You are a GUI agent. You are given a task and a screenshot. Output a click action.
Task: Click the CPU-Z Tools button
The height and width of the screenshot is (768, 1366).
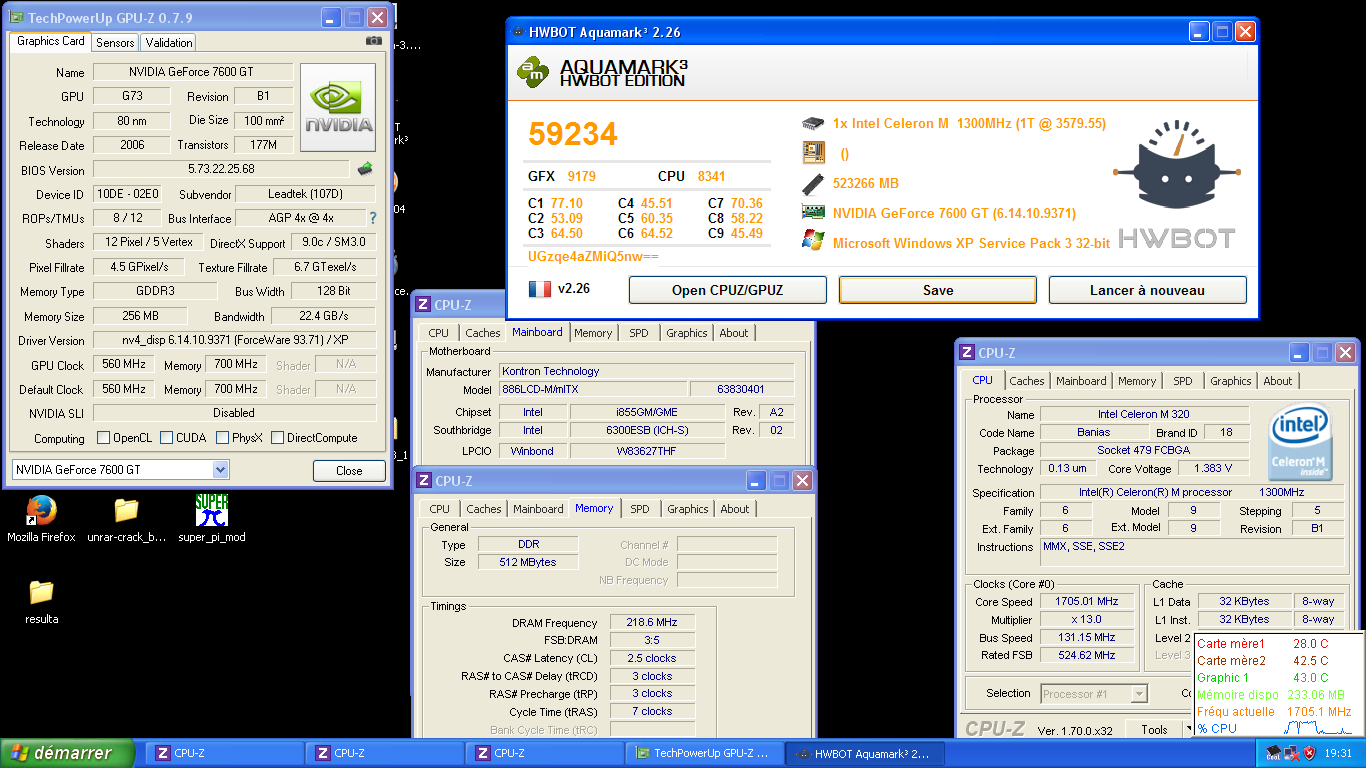point(1155,730)
